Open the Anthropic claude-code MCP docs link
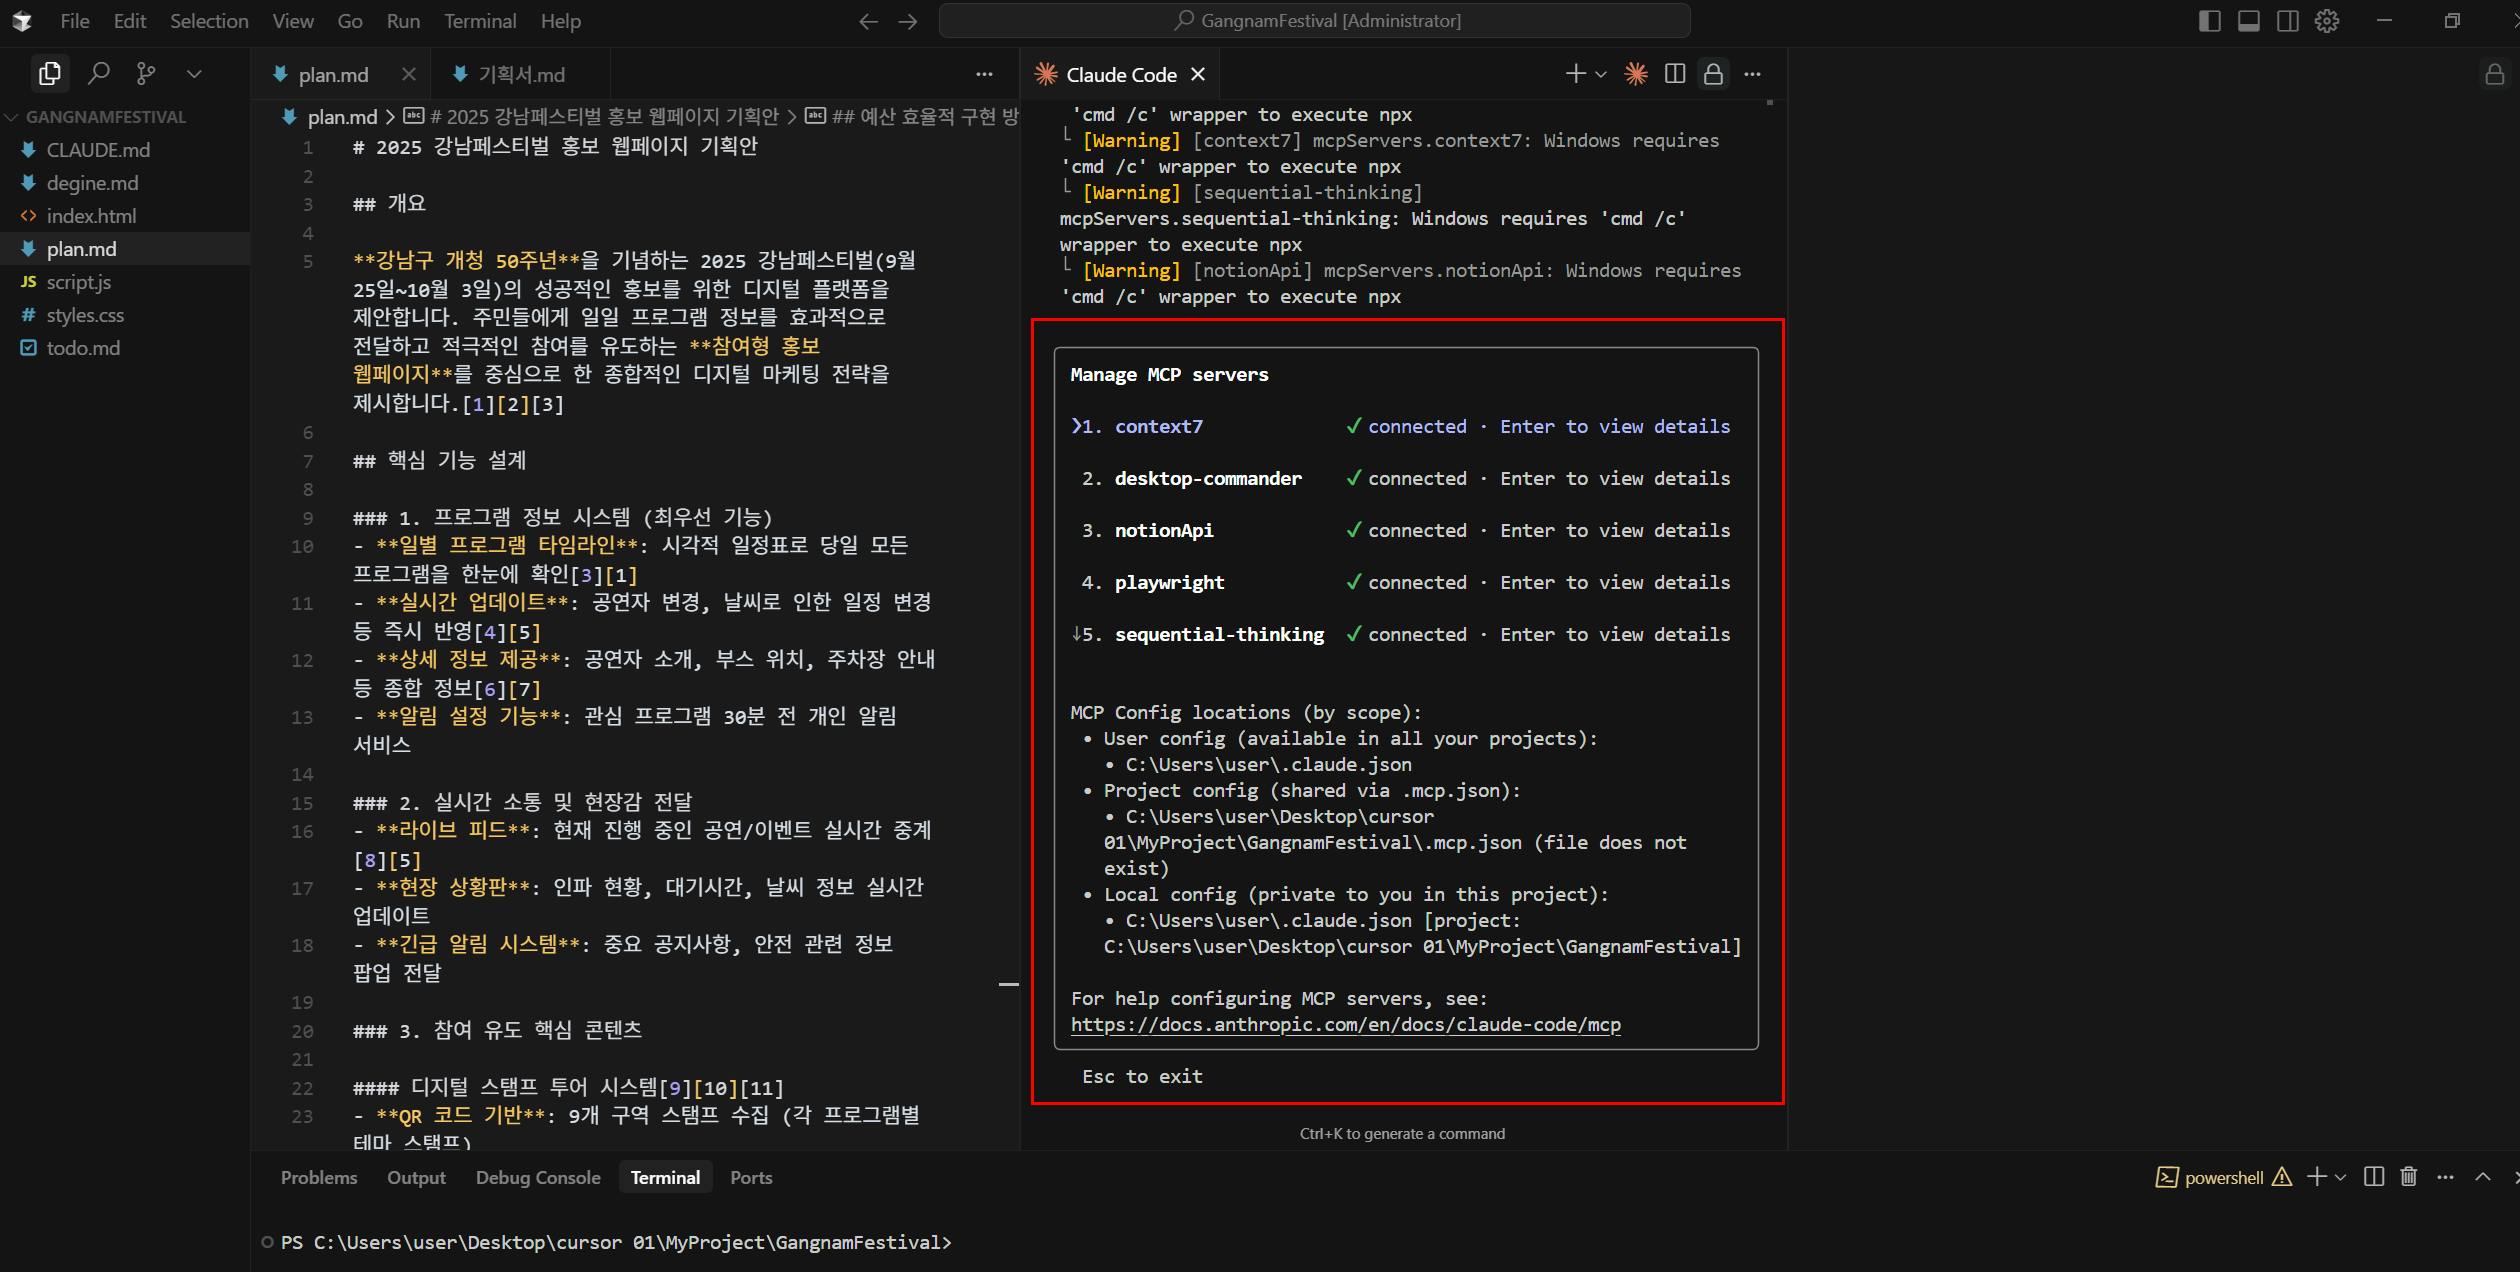This screenshot has width=2520, height=1272. (1346, 1024)
